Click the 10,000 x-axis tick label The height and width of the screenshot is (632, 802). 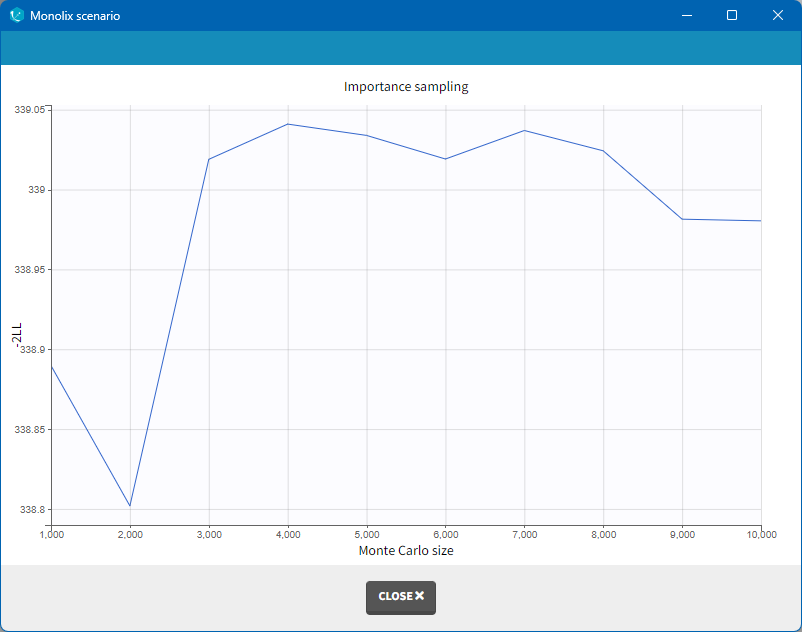tap(761, 535)
